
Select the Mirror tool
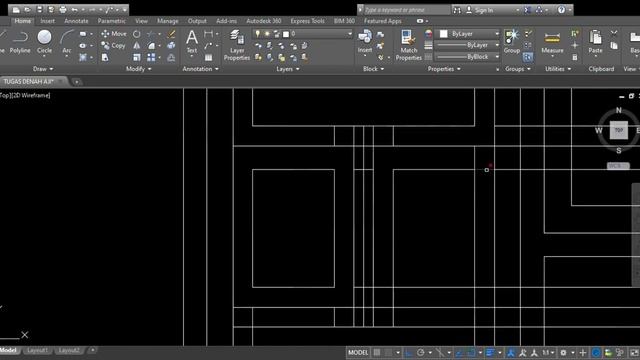(x=137, y=46)
